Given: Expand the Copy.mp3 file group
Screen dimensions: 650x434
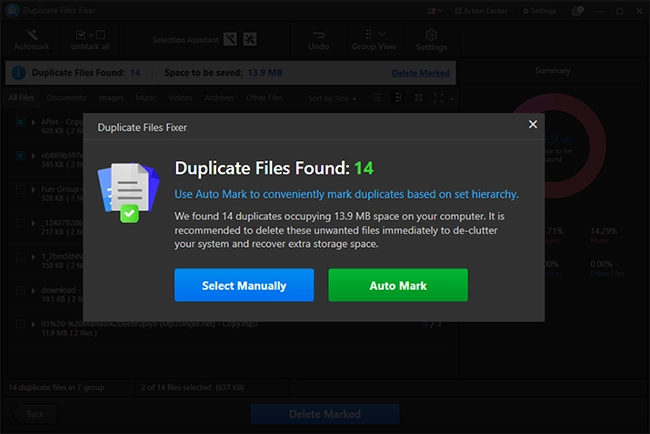Looking at the screenshot, I should [33, 324].
